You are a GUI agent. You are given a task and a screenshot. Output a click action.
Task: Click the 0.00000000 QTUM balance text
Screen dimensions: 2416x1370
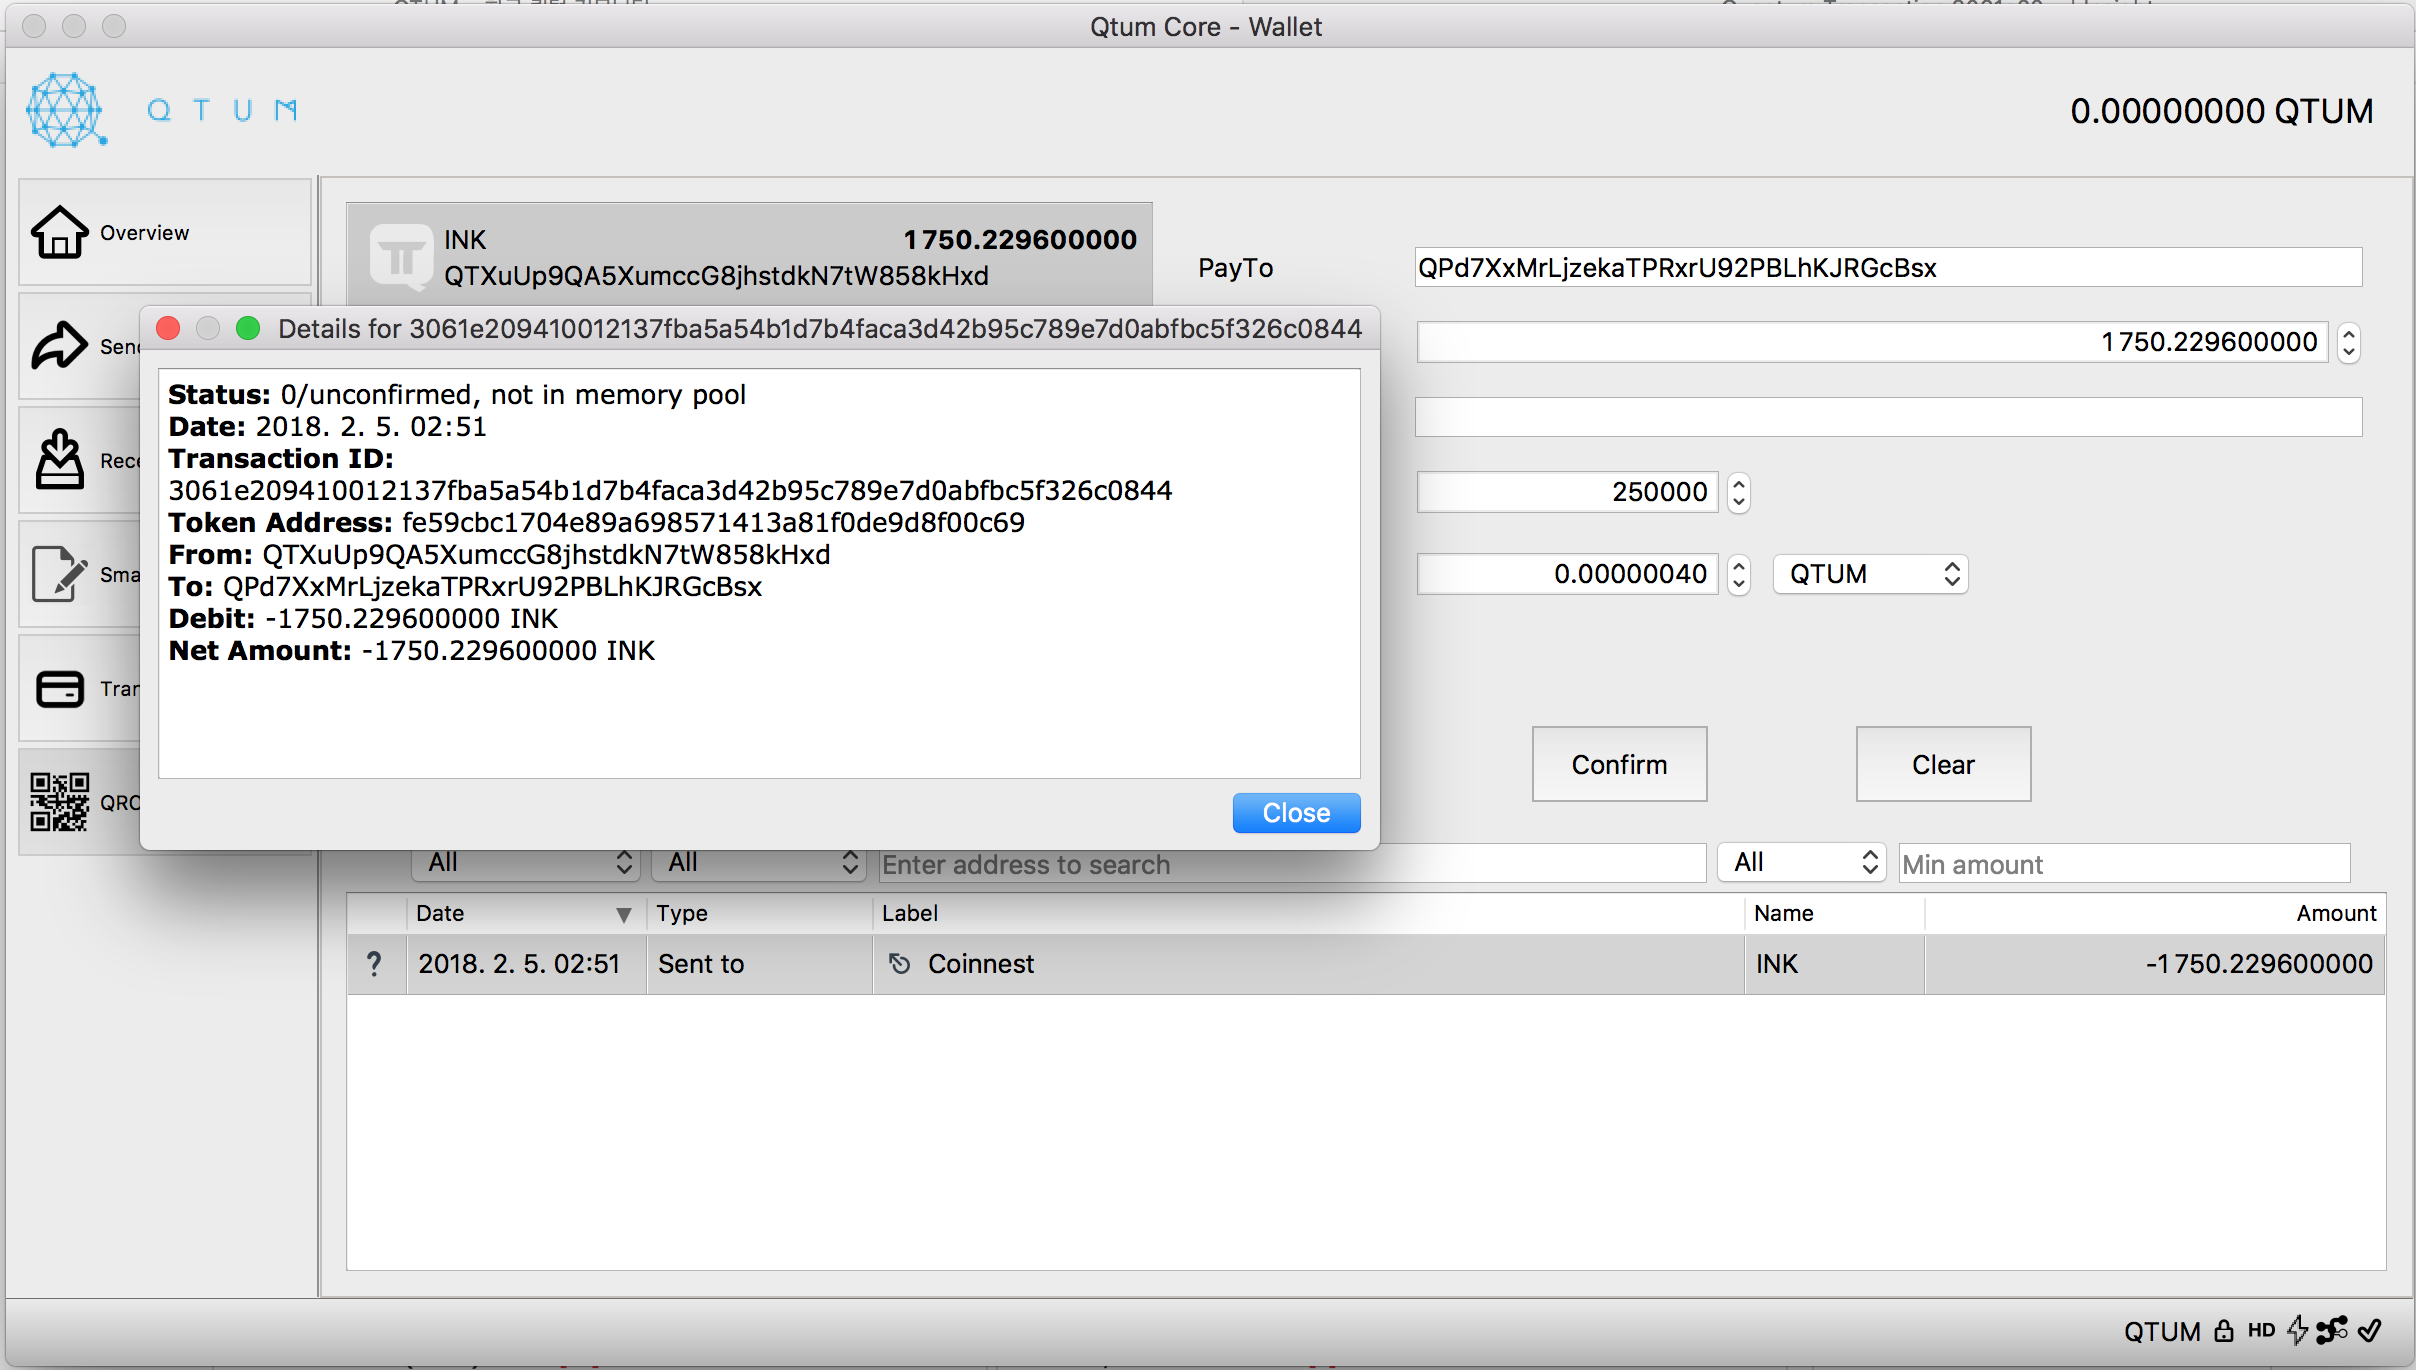[x=2221, y=111]
